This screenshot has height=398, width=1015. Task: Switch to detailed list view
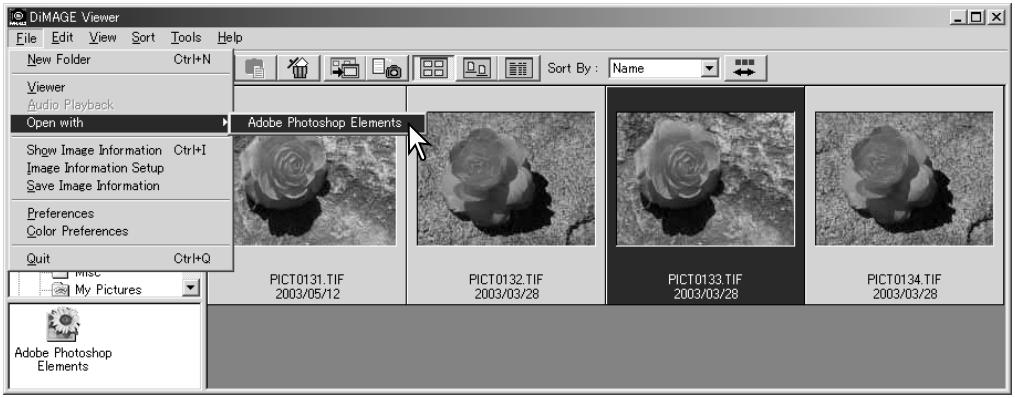point(519,68)
